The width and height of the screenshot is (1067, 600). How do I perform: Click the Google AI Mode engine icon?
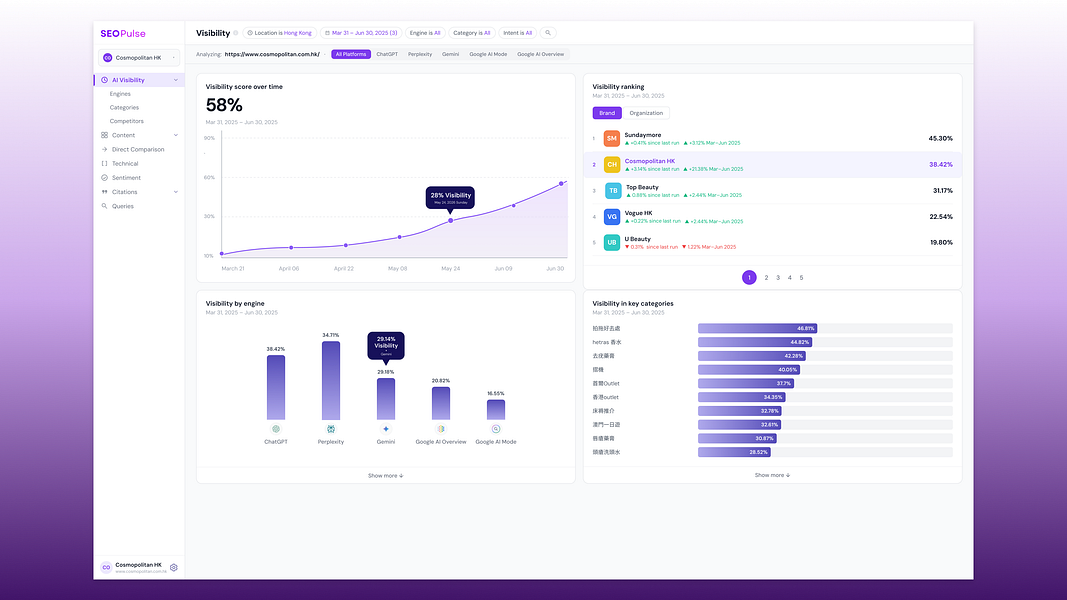[x=496, y=429]
